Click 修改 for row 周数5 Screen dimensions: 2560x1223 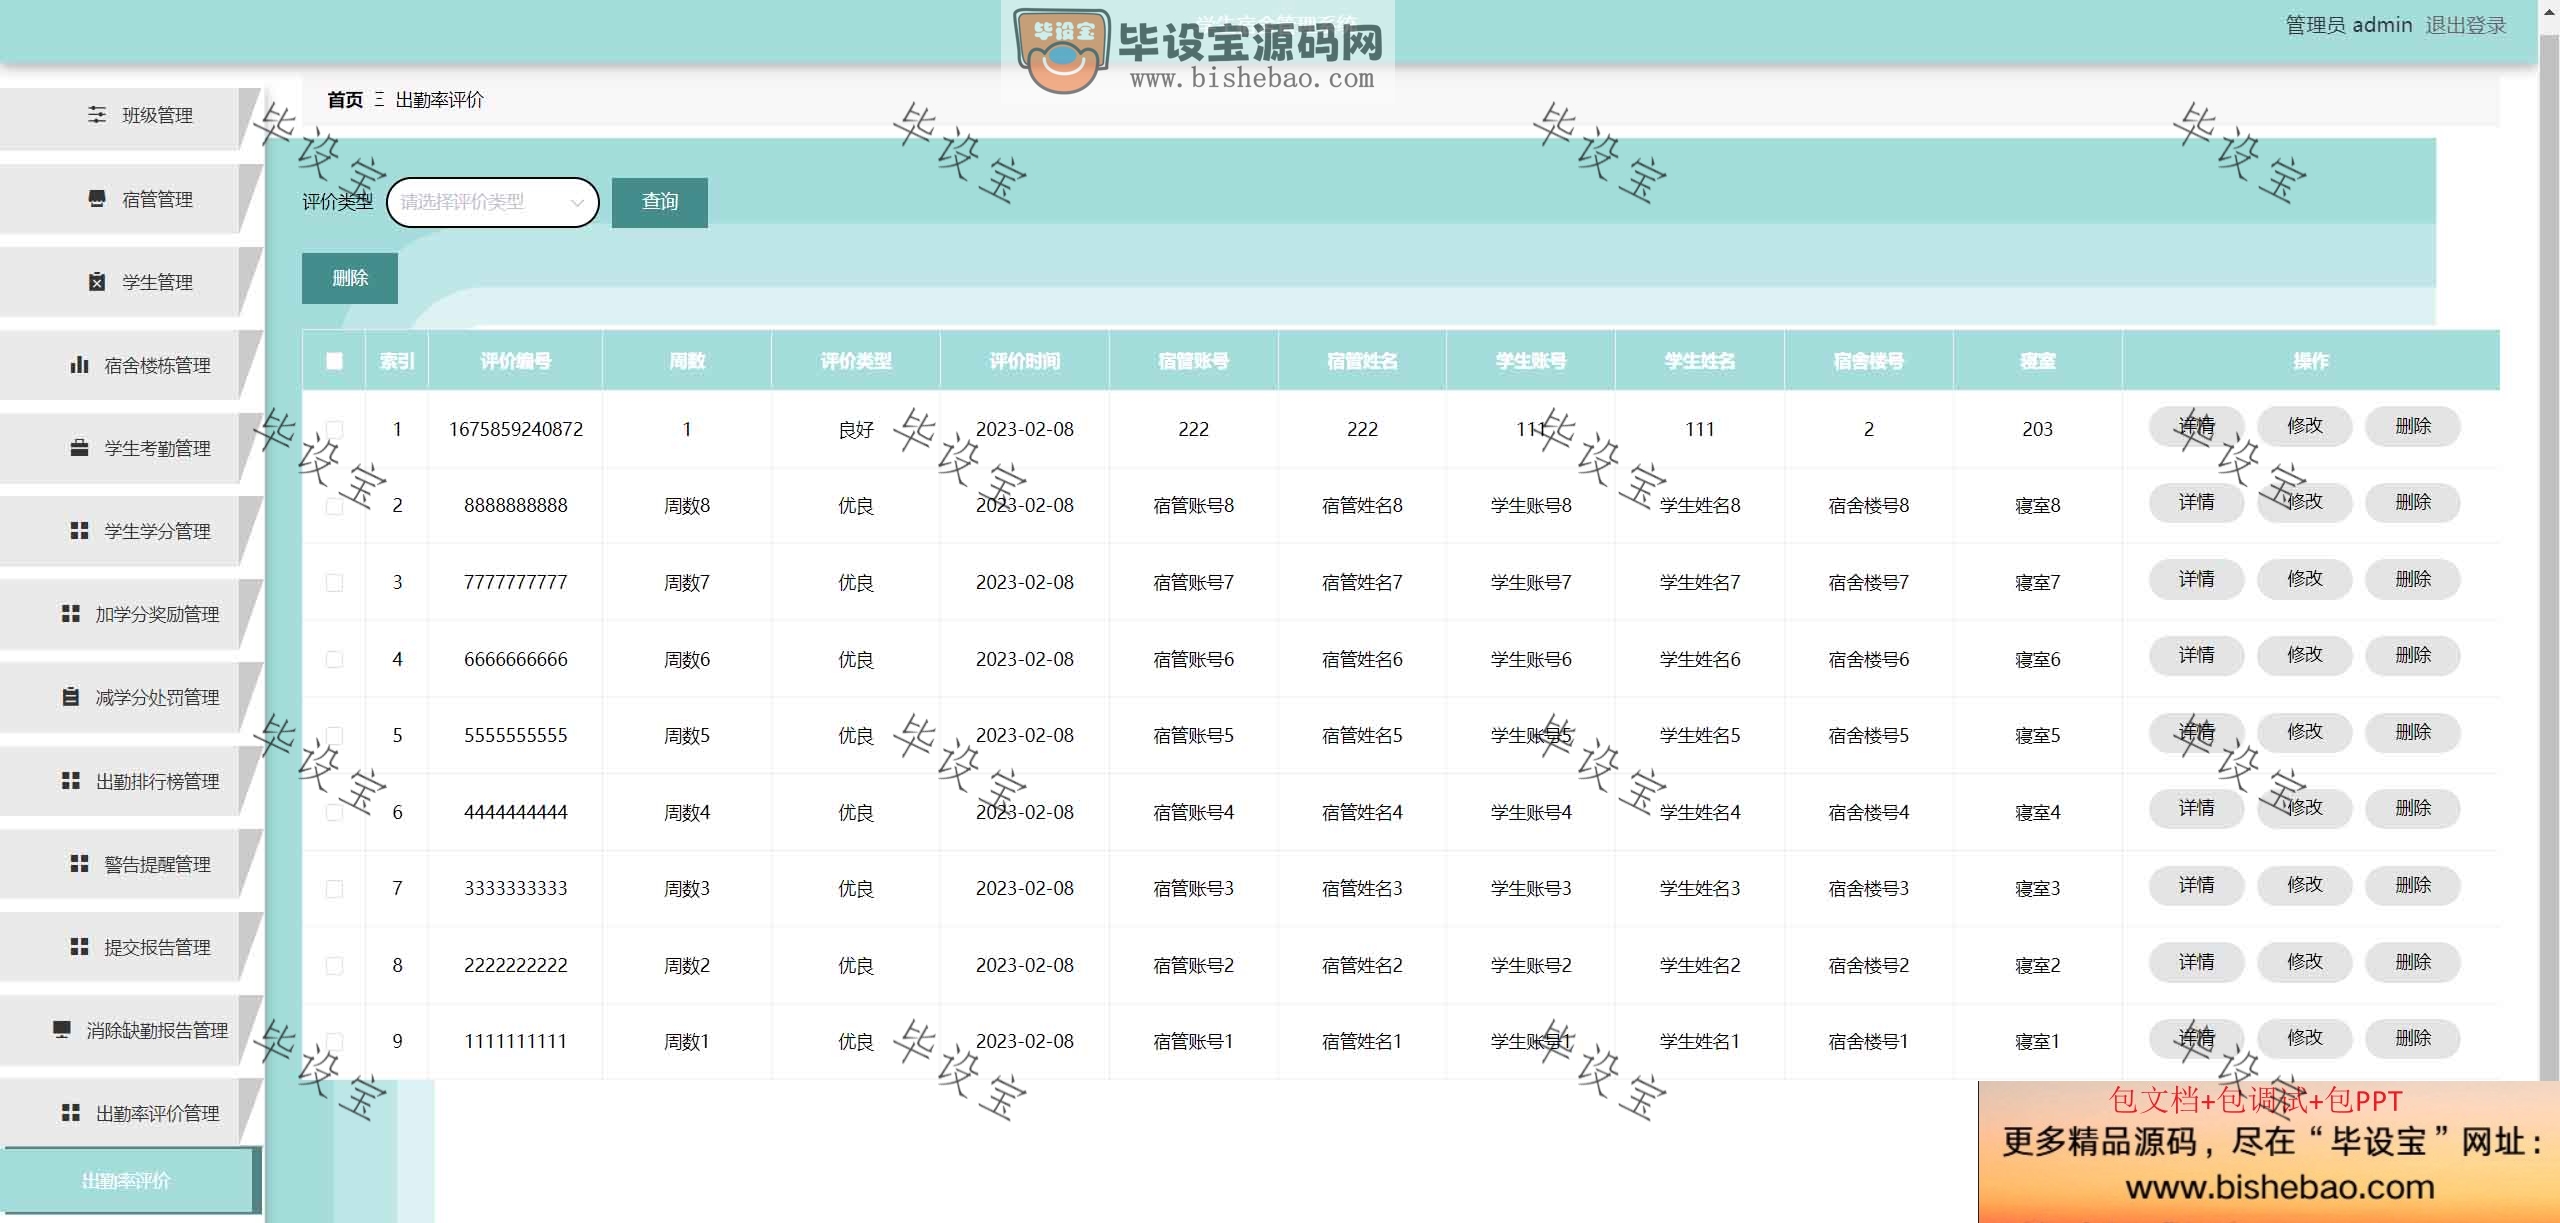pyautogui.click(x=2304, y=732)
